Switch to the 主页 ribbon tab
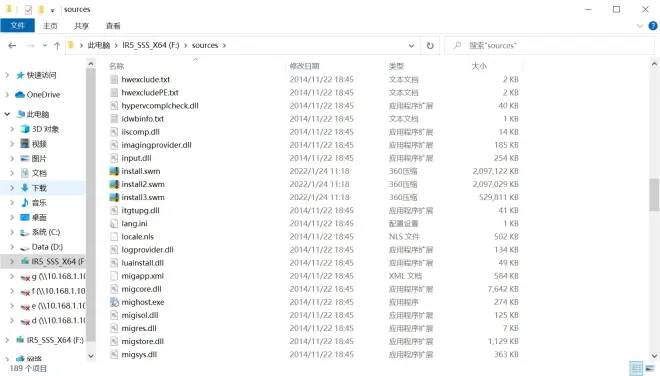The width and height of the screenshot is (660, 376). pos(50,26)
